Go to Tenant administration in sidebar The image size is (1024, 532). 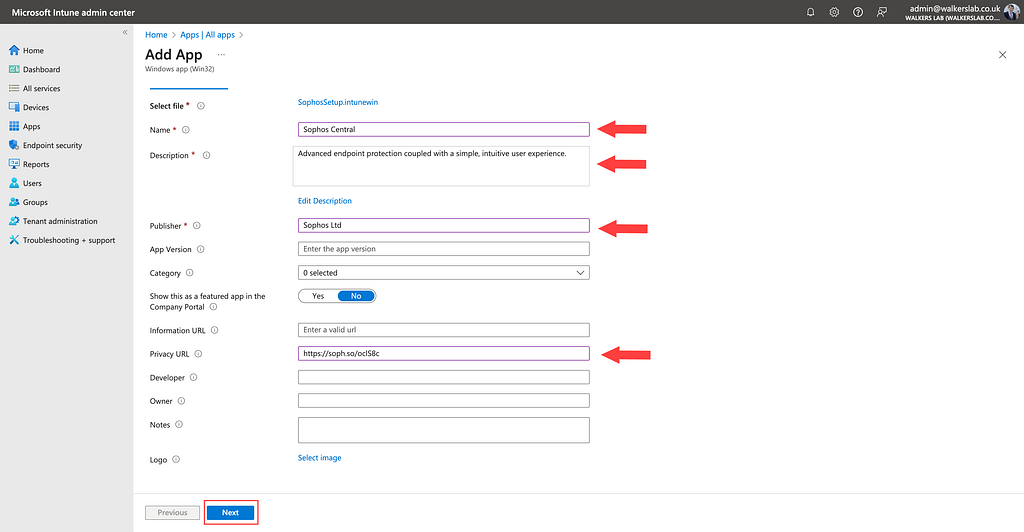tap(60, 222)
